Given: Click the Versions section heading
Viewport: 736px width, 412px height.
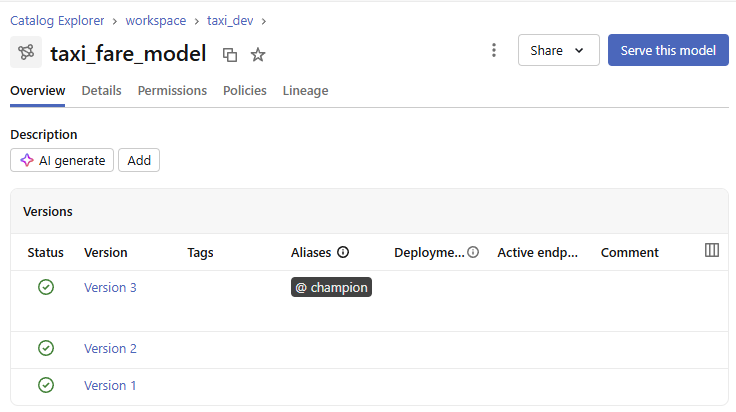Looking at the screenshot, I should point(48,212).
